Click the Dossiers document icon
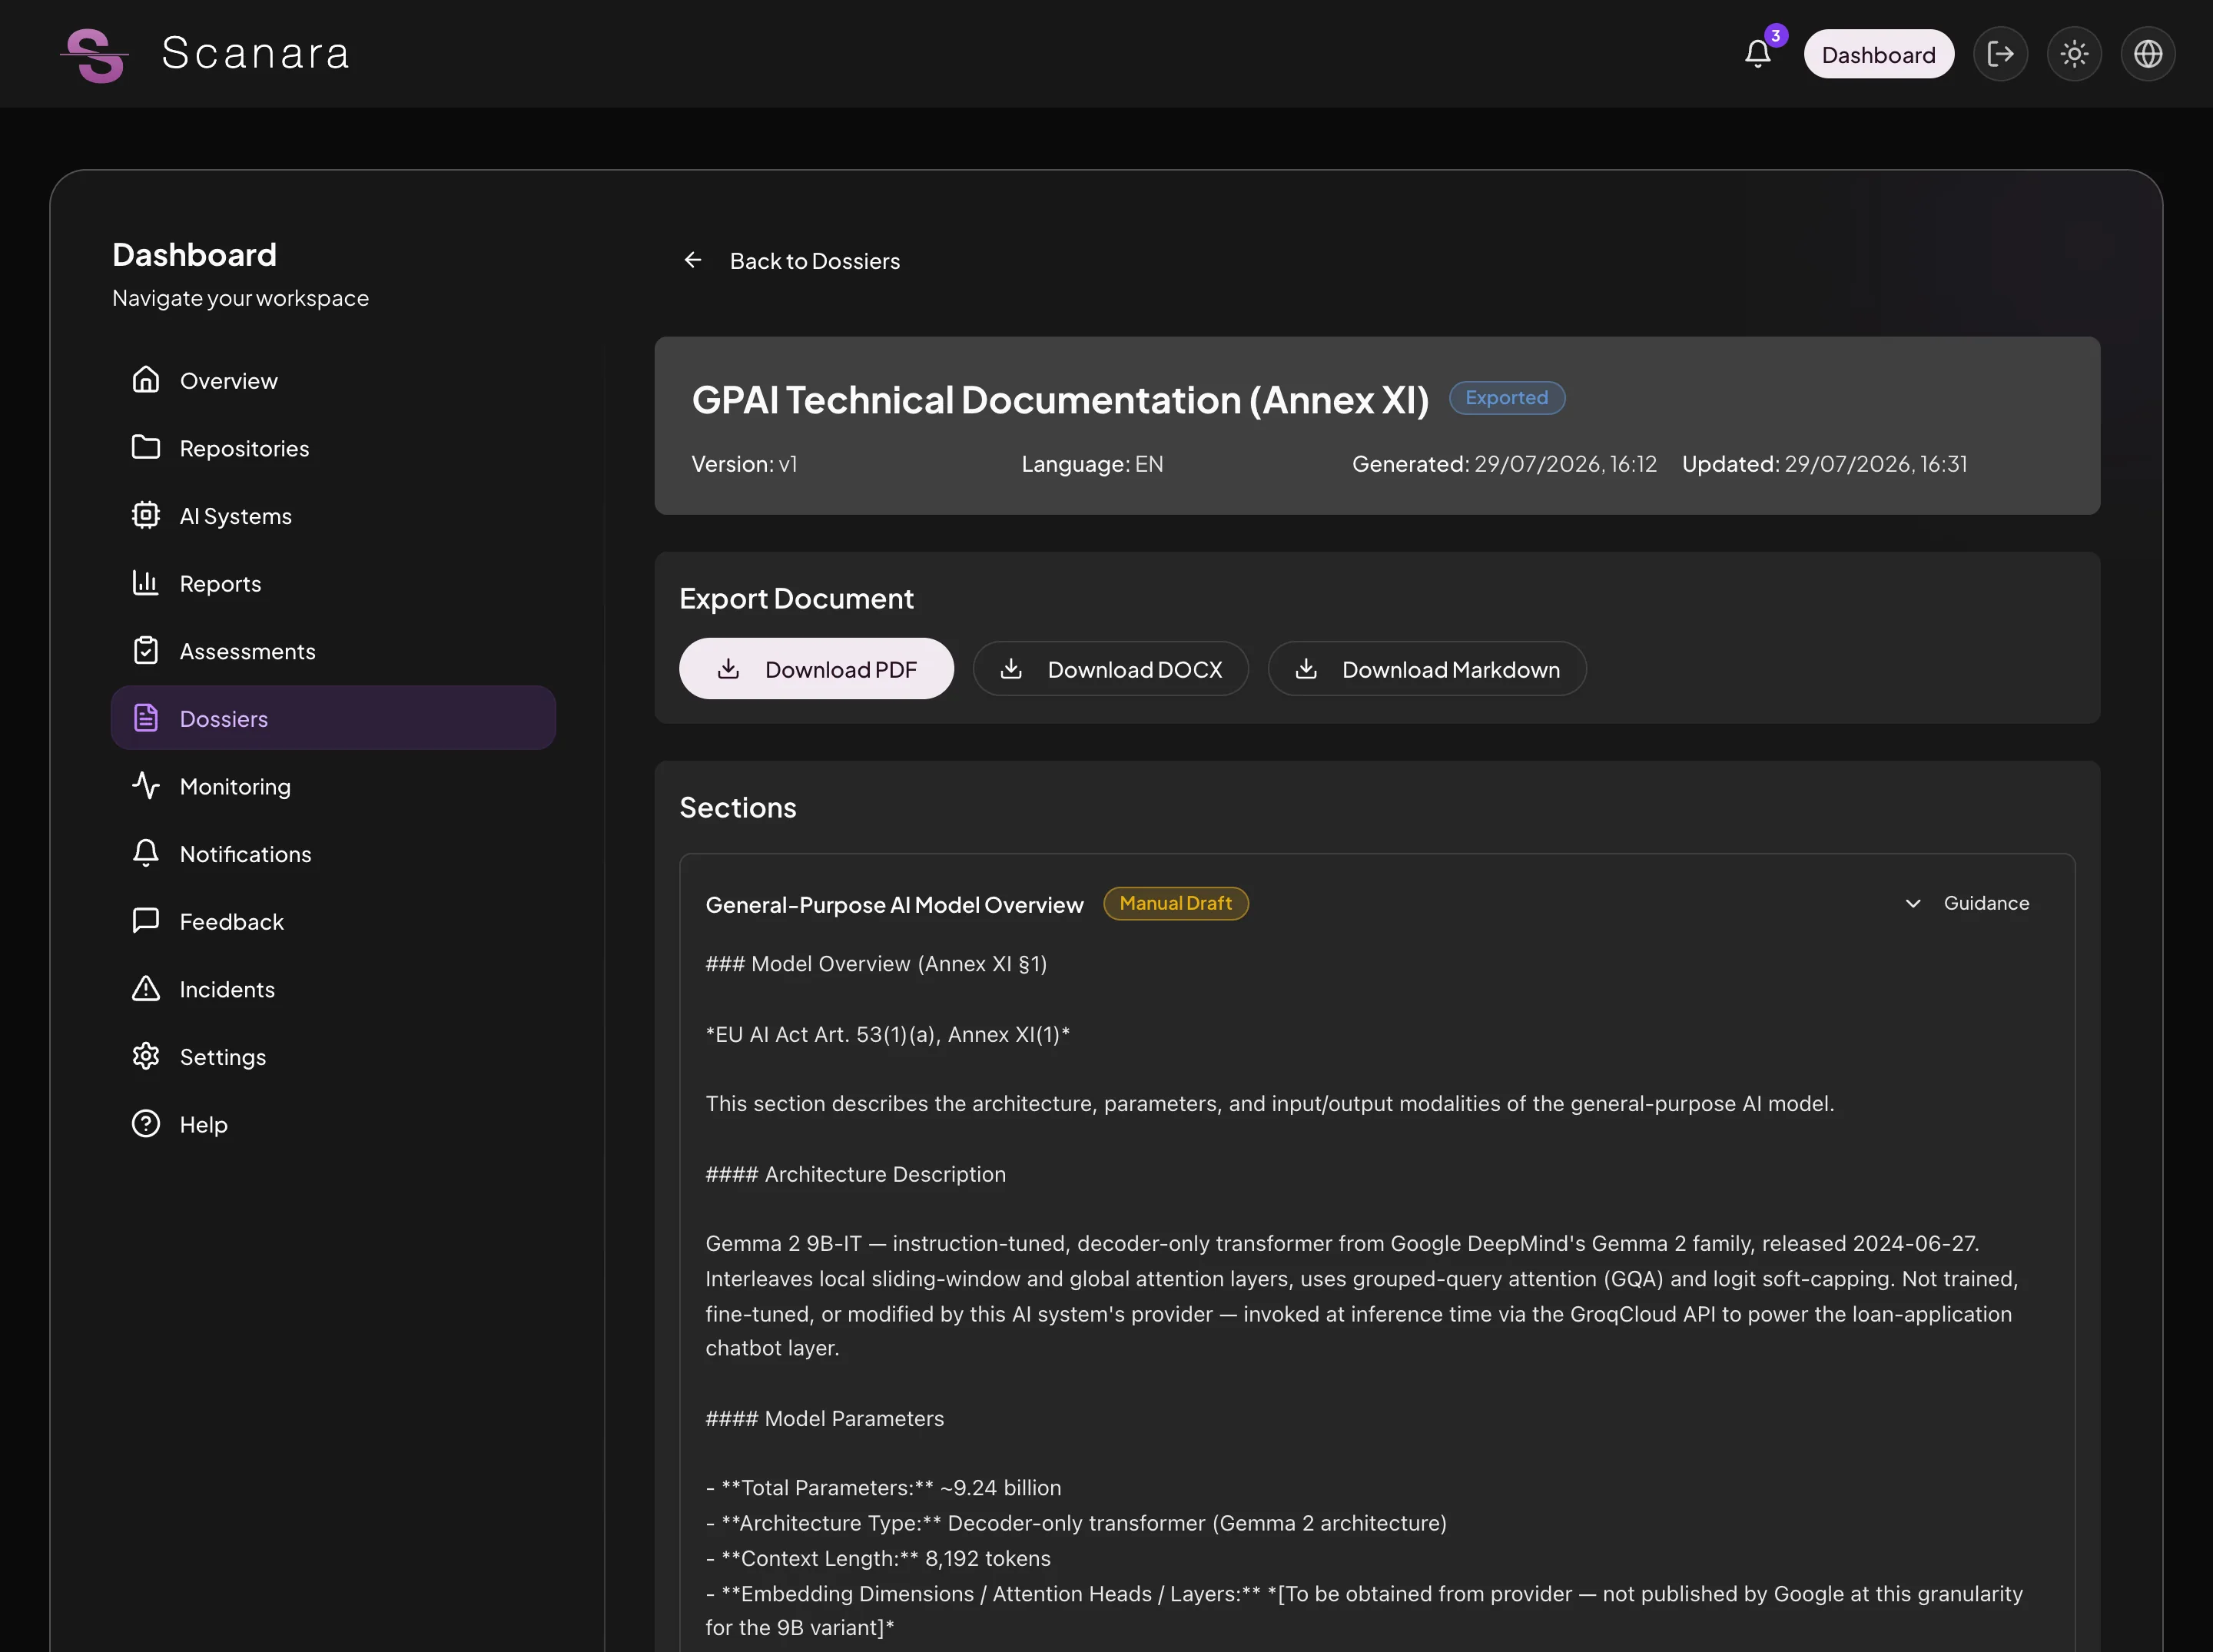 pos(146,718)
